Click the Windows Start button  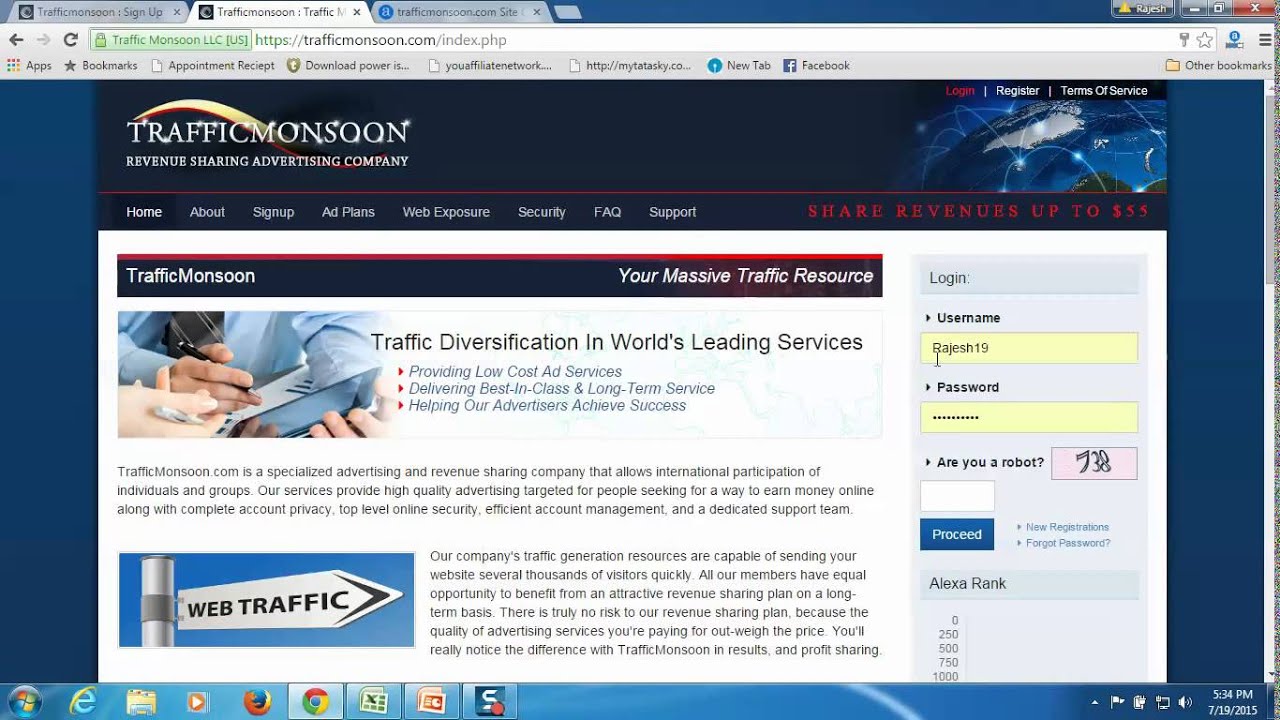(x=24, y=702)
